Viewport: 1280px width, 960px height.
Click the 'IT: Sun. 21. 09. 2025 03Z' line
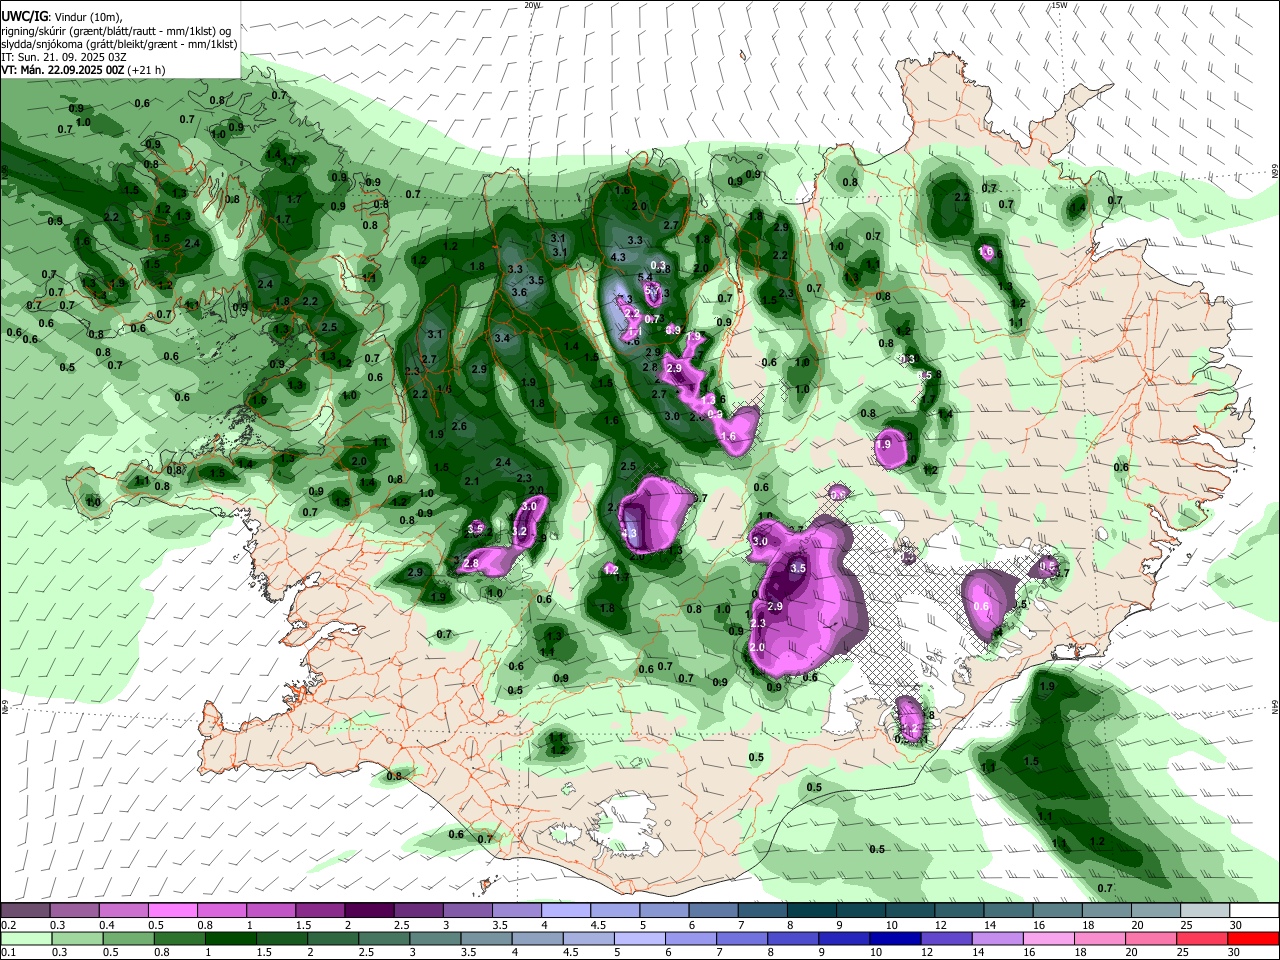pos(64,57)
